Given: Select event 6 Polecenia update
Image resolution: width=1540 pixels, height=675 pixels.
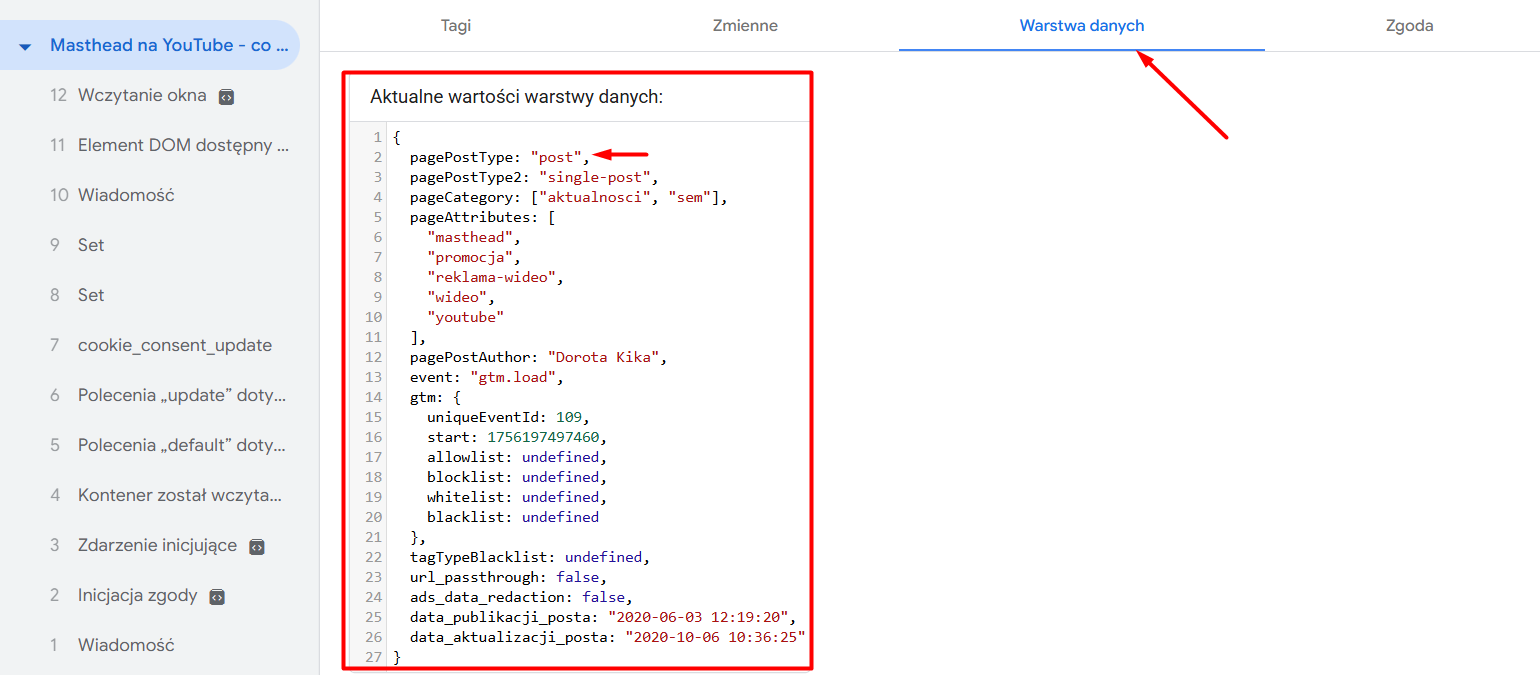Looking at the screenshot, I should tap(169, 395).
